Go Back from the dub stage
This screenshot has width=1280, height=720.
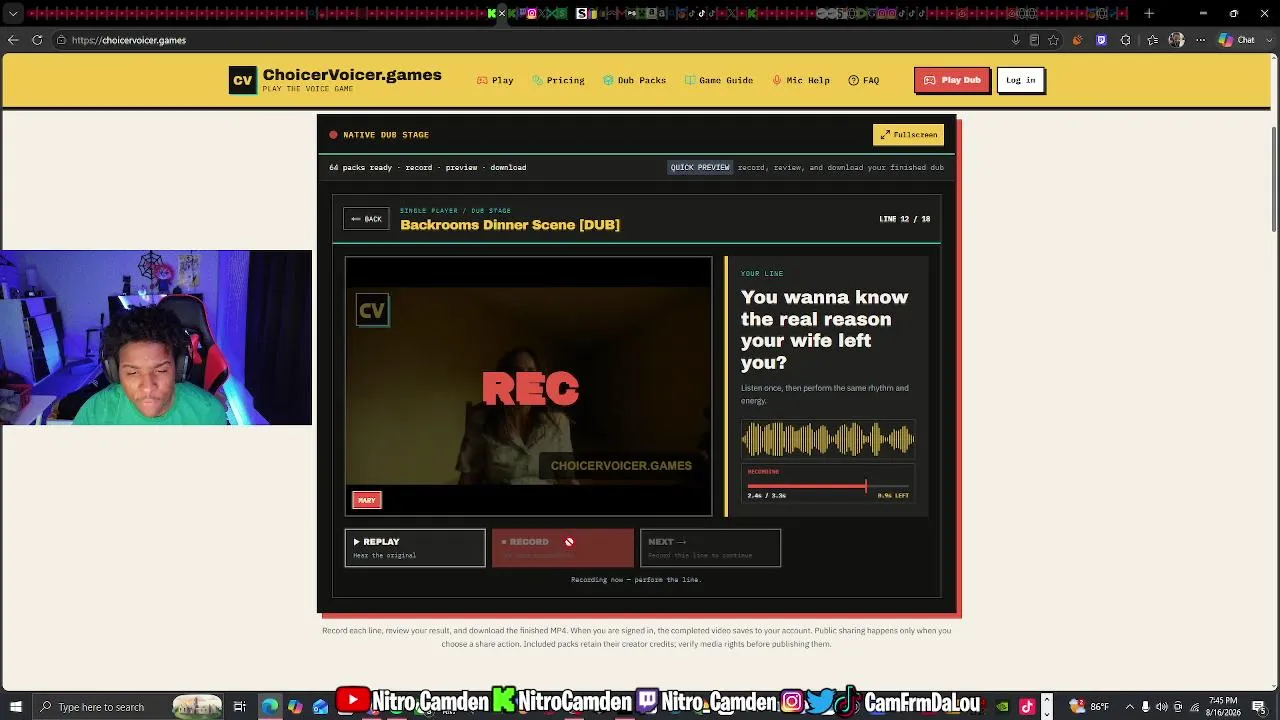tap(366, 219)
